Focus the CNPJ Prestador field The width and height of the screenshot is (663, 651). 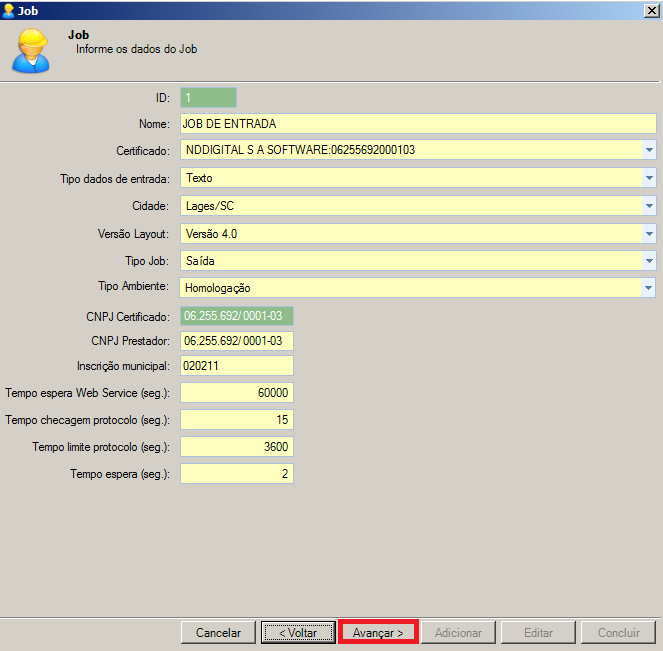[237, 341]
